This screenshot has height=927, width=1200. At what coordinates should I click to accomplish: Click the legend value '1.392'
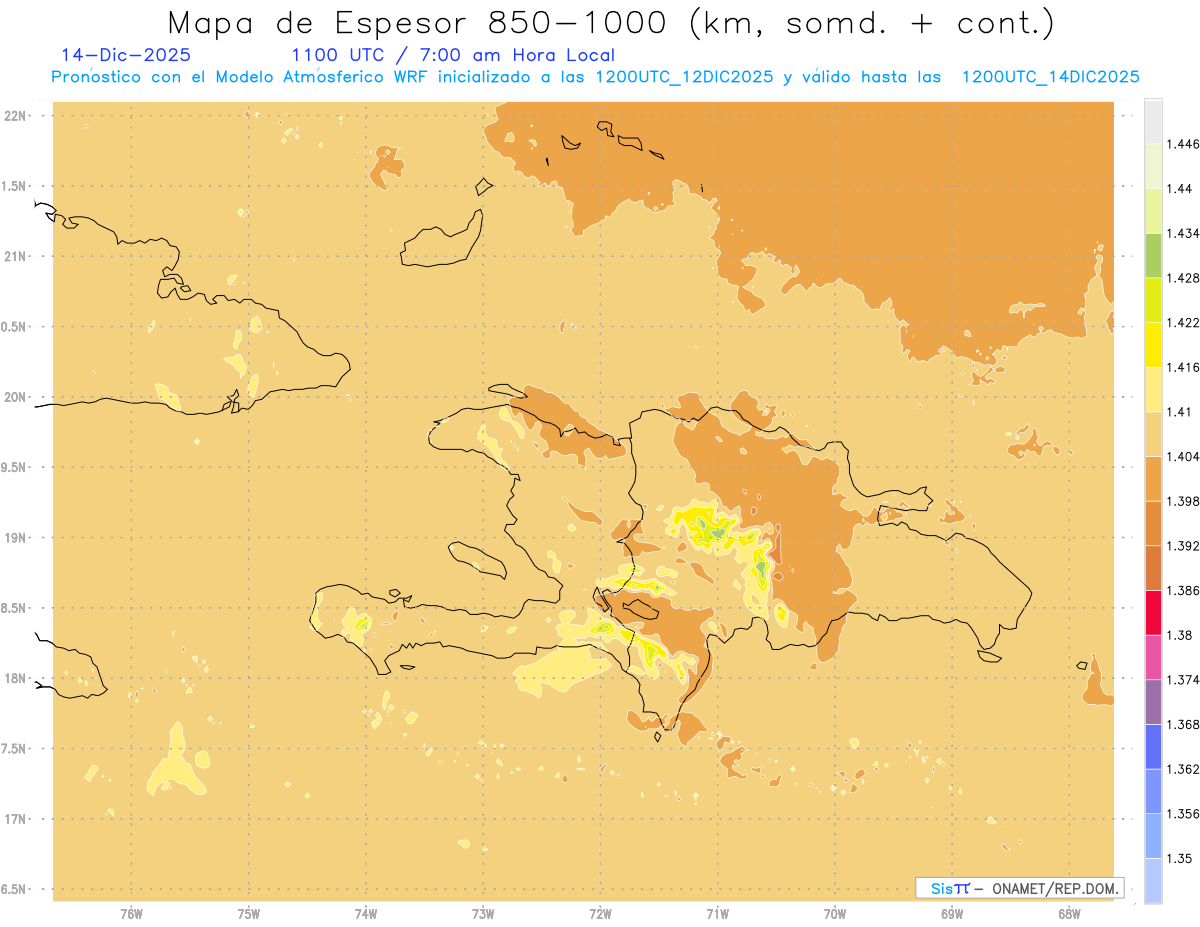(1184, 546)
